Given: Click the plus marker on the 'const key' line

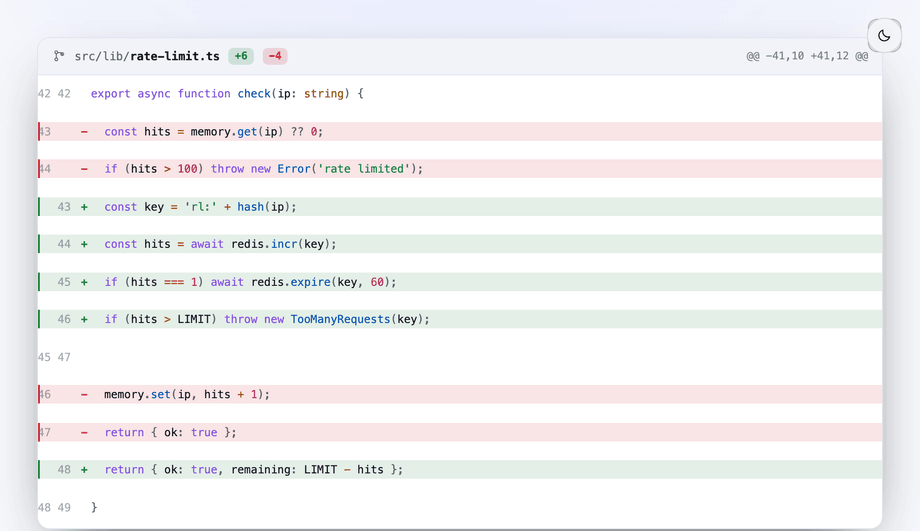Looking at the screenshot, I should [84, 207].
